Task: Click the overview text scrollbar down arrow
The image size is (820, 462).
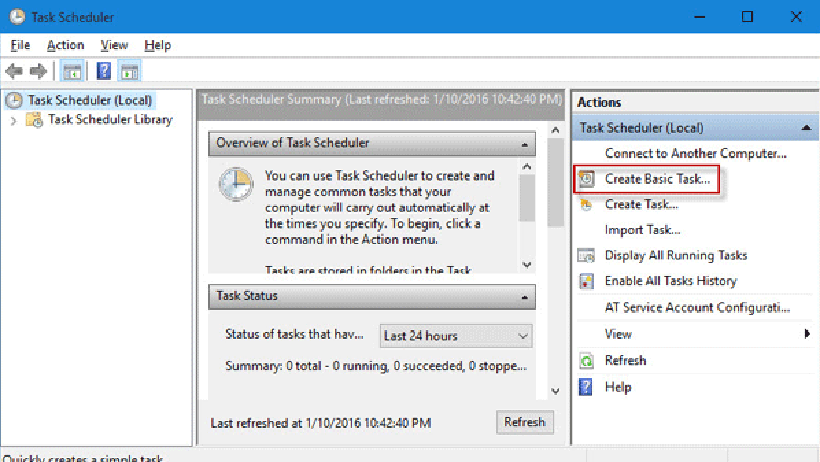Action: [x=527, y=265]
